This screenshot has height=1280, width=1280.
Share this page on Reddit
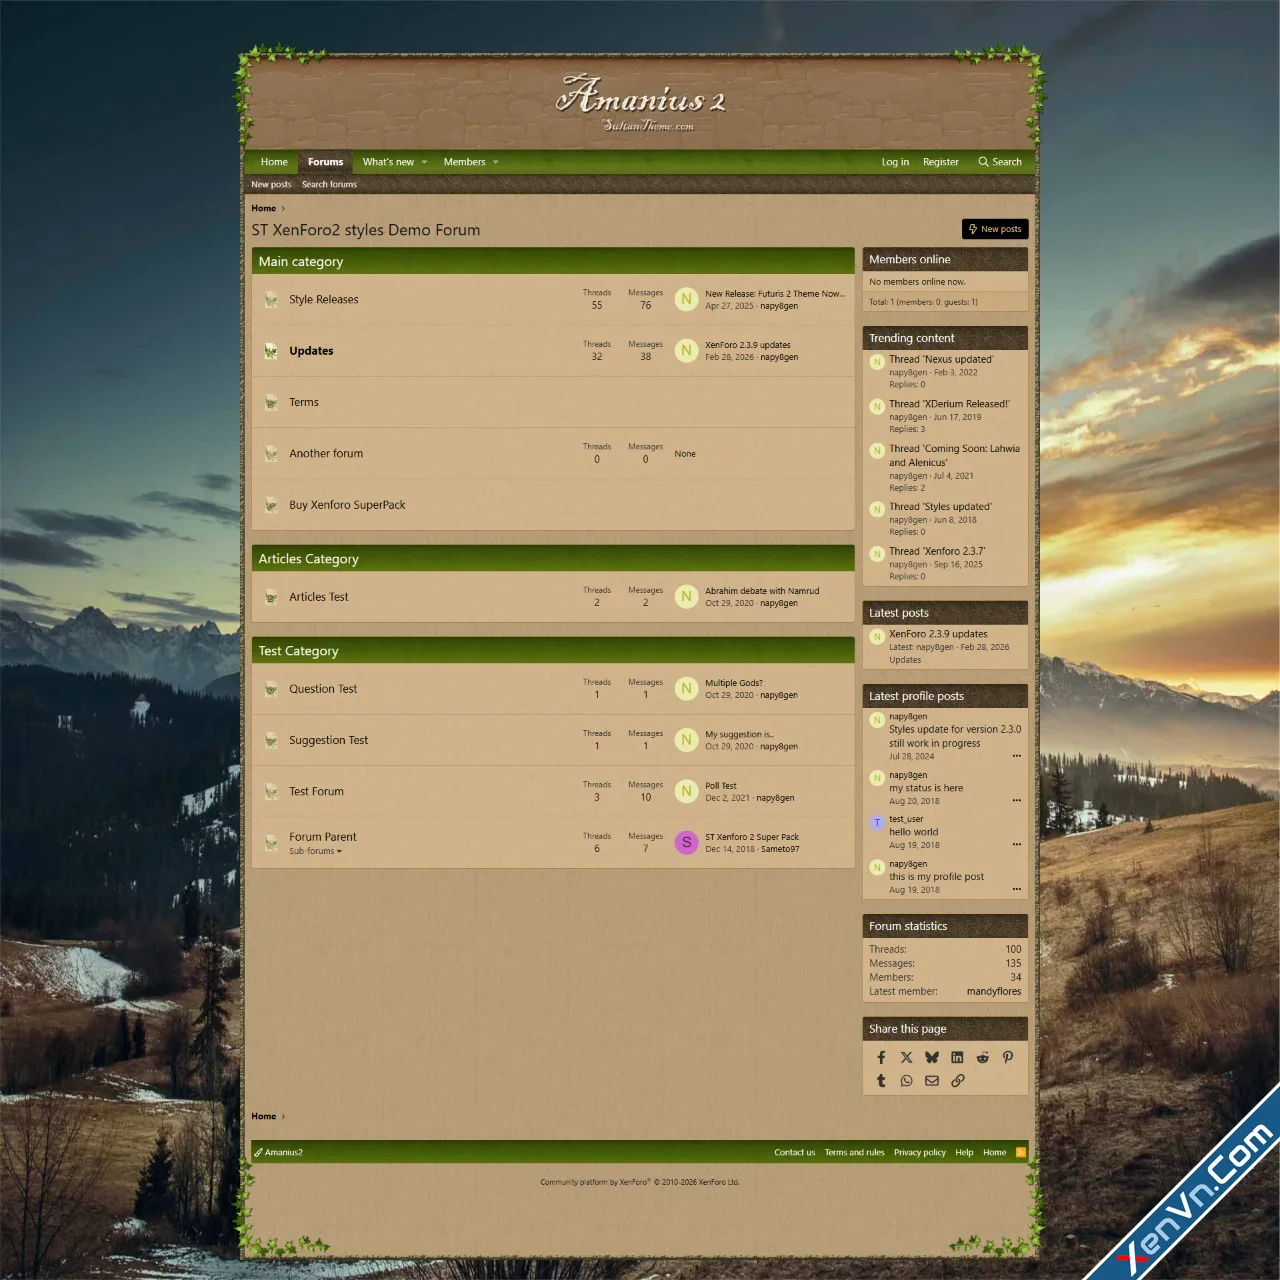982,1057
